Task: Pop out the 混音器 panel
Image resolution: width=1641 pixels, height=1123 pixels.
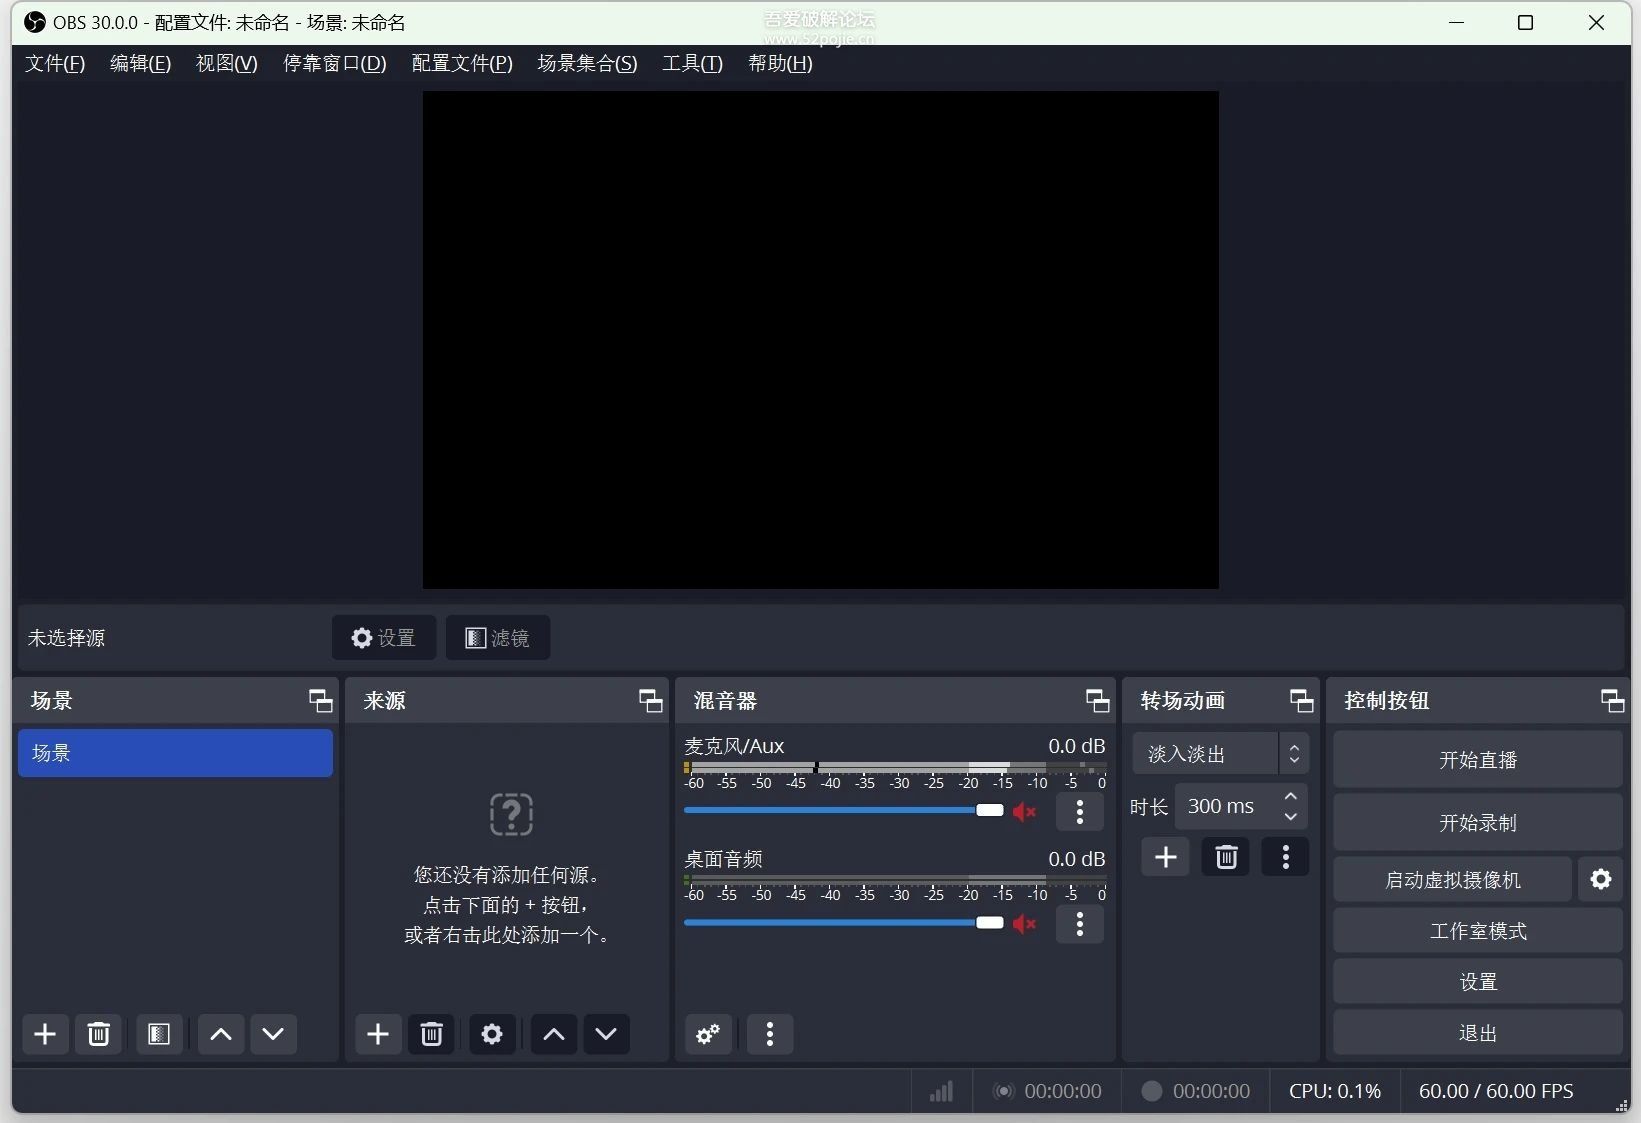Action: [1097, 700]
